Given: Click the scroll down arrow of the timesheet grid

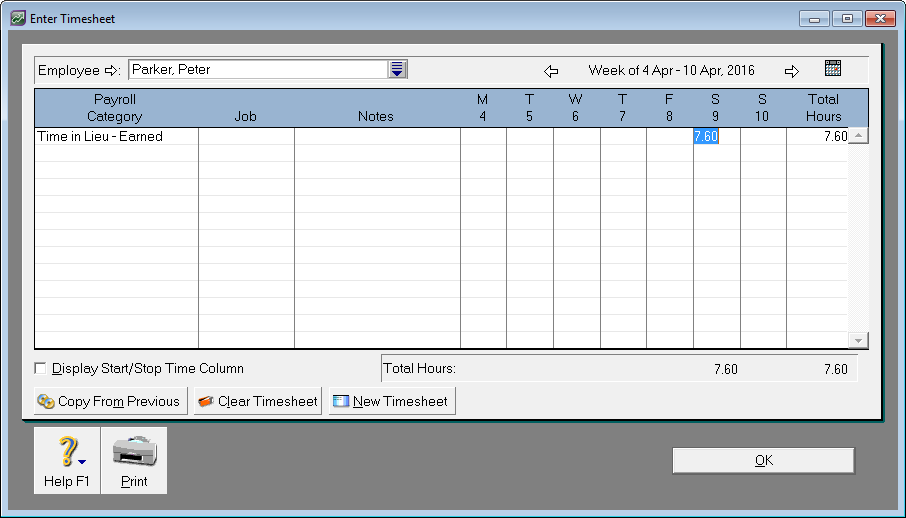Looking at the screenshot, I should pos(858,341).
